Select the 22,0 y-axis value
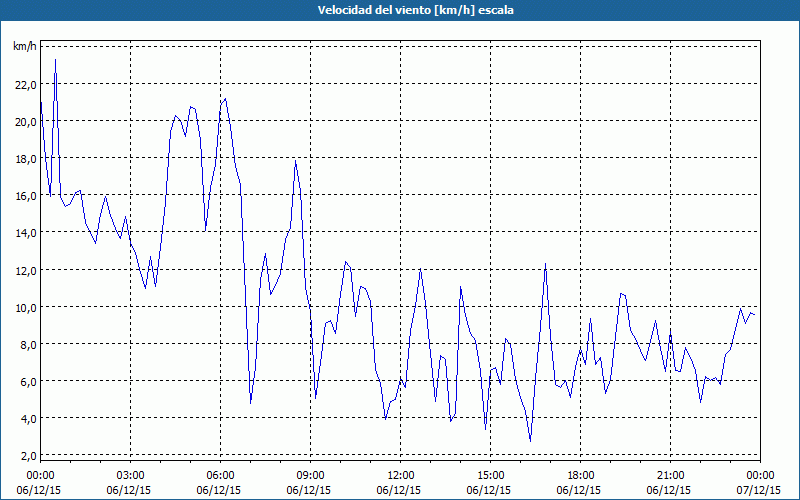This screenshot has width=800, height=500. (25, 85)
